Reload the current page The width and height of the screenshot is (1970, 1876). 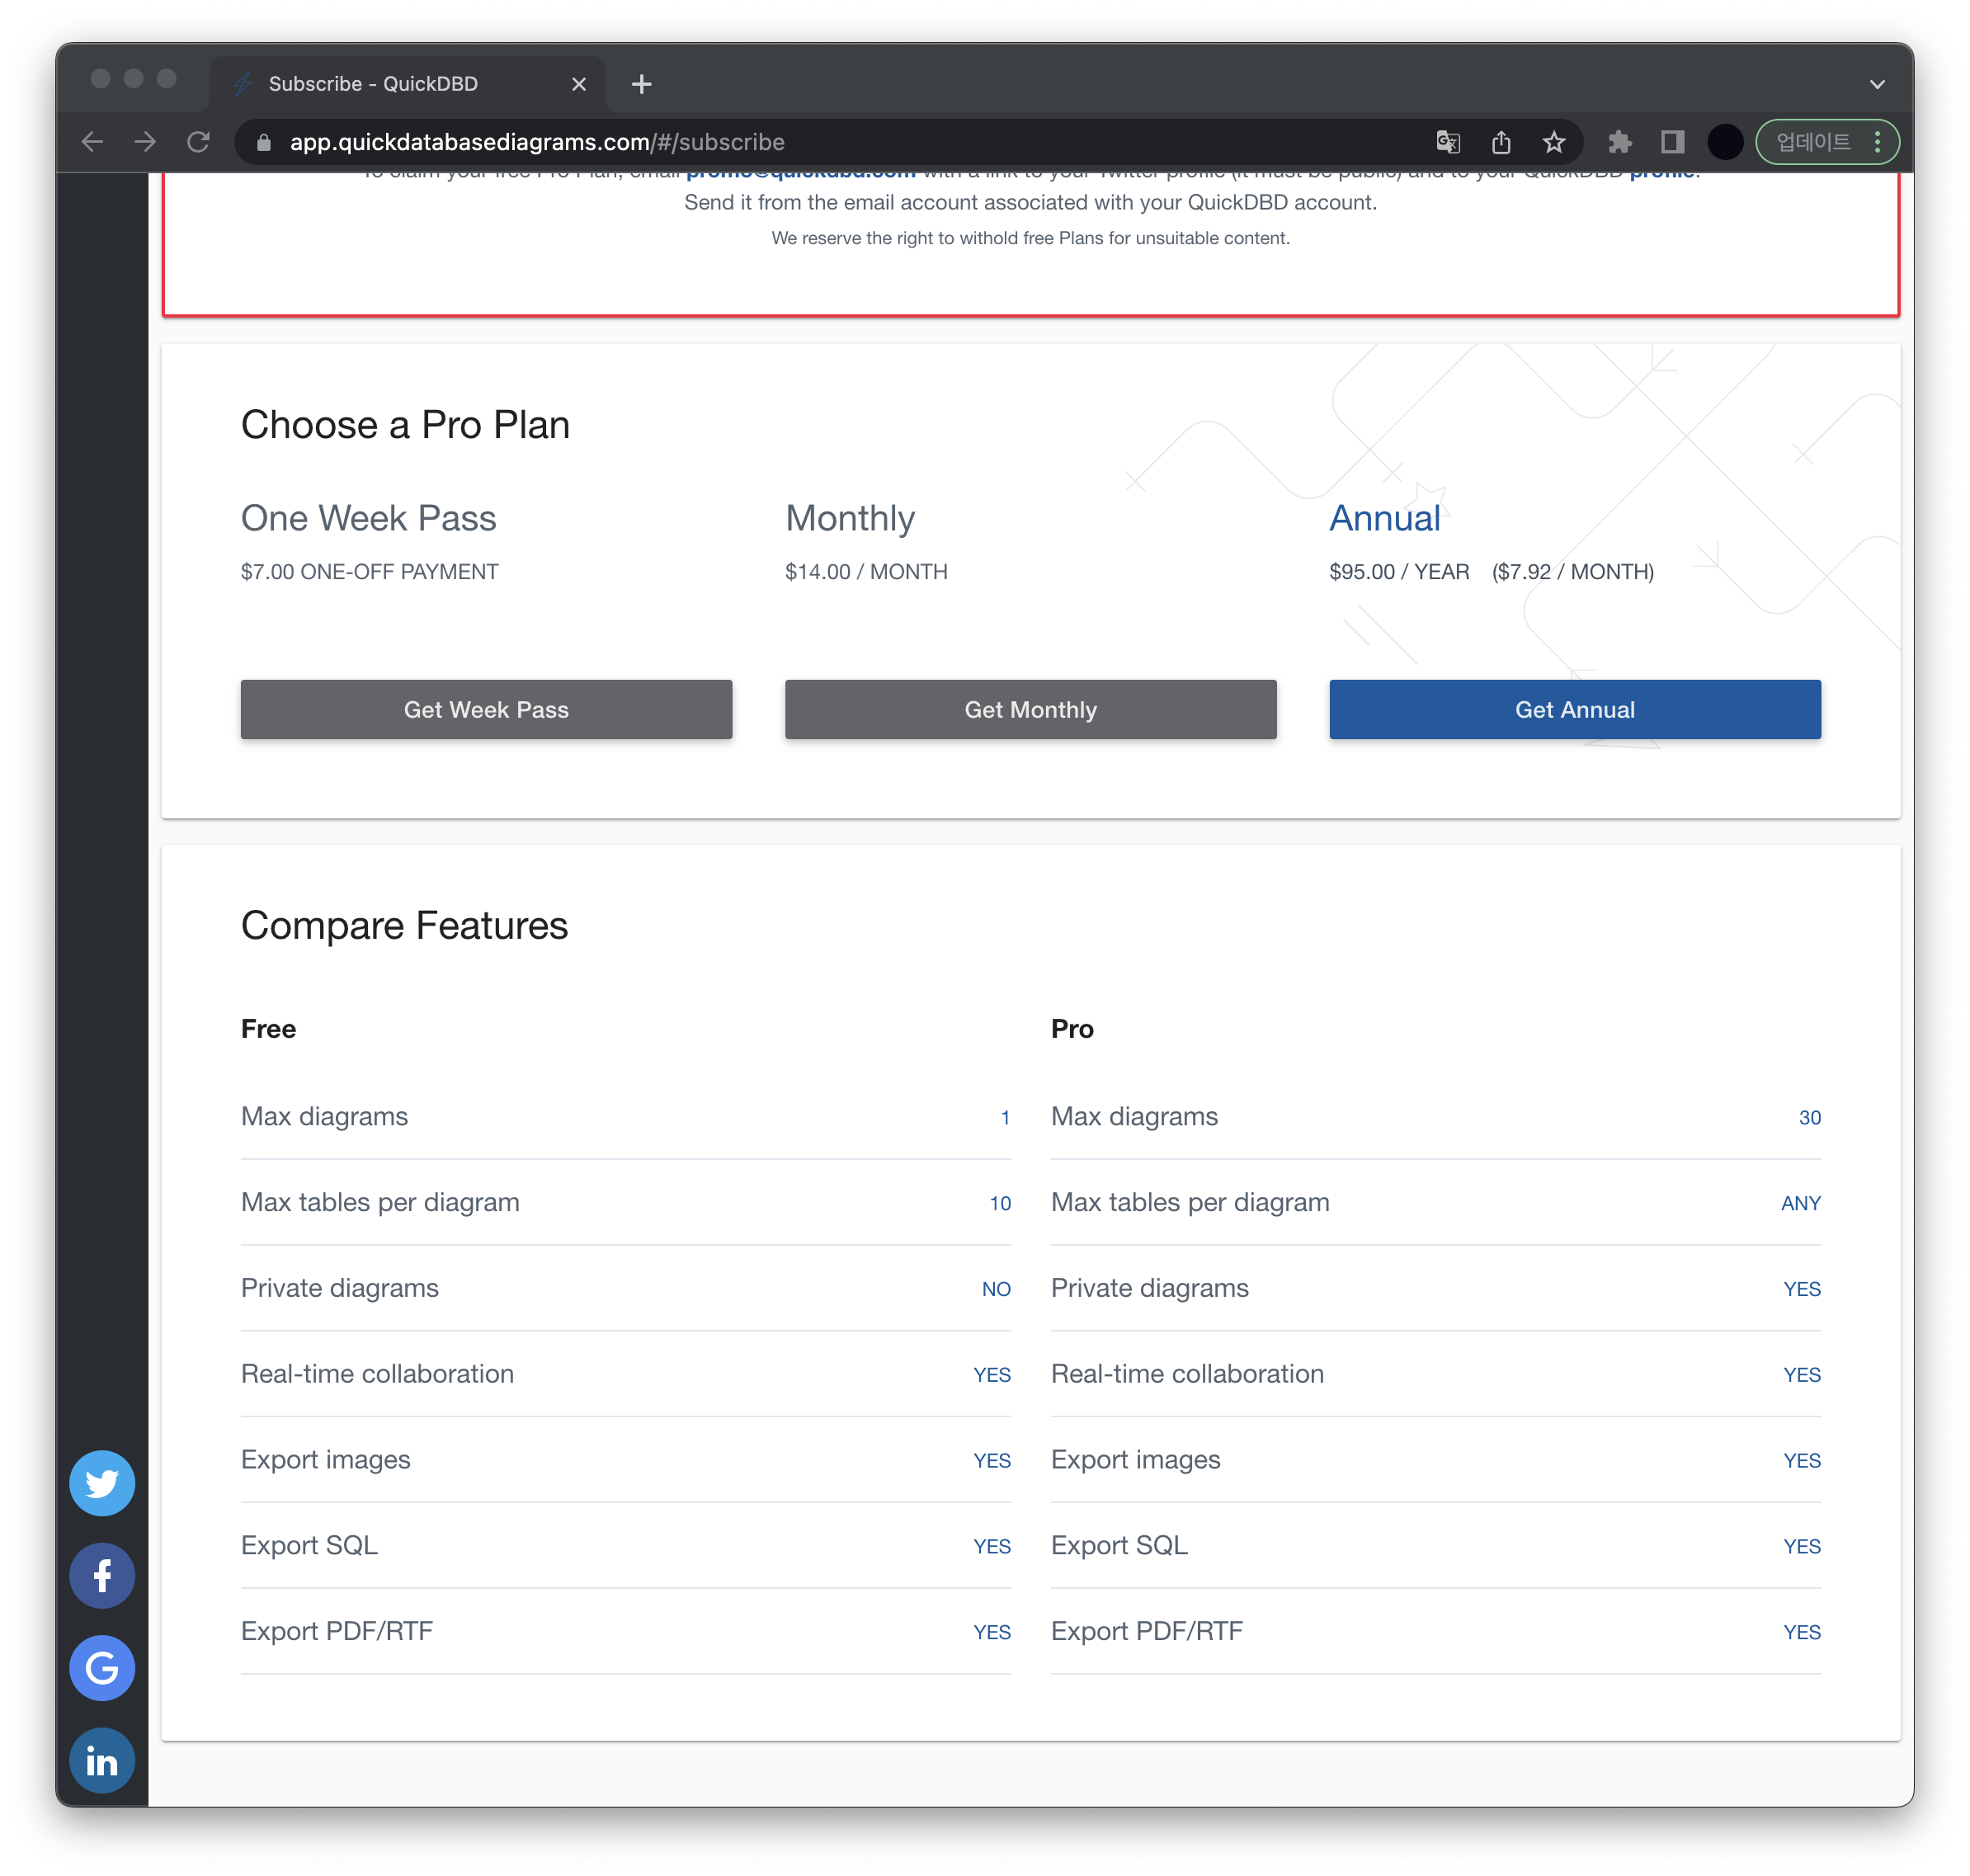click(198, 142)
